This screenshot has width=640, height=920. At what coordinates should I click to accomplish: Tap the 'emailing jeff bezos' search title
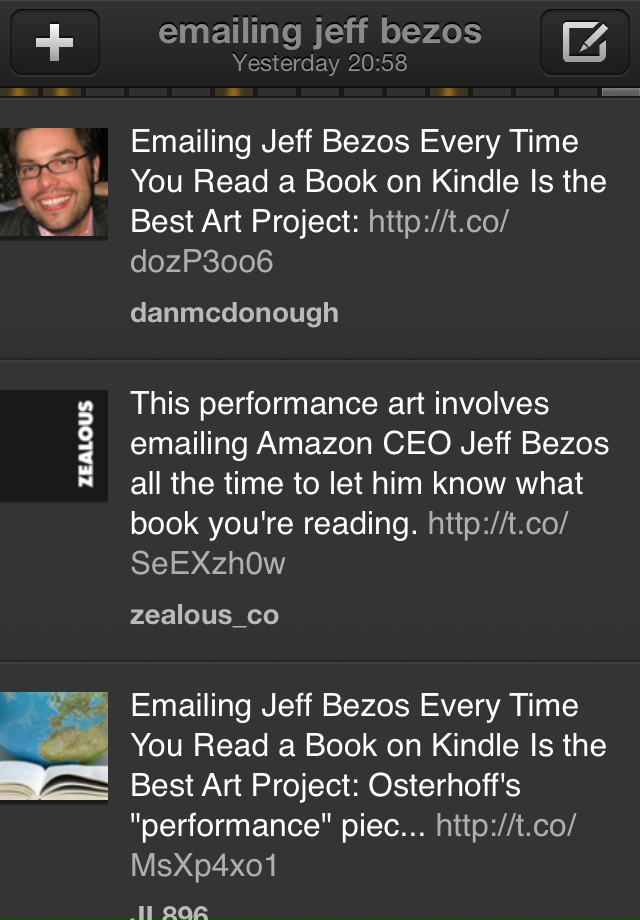coord(319,32)
